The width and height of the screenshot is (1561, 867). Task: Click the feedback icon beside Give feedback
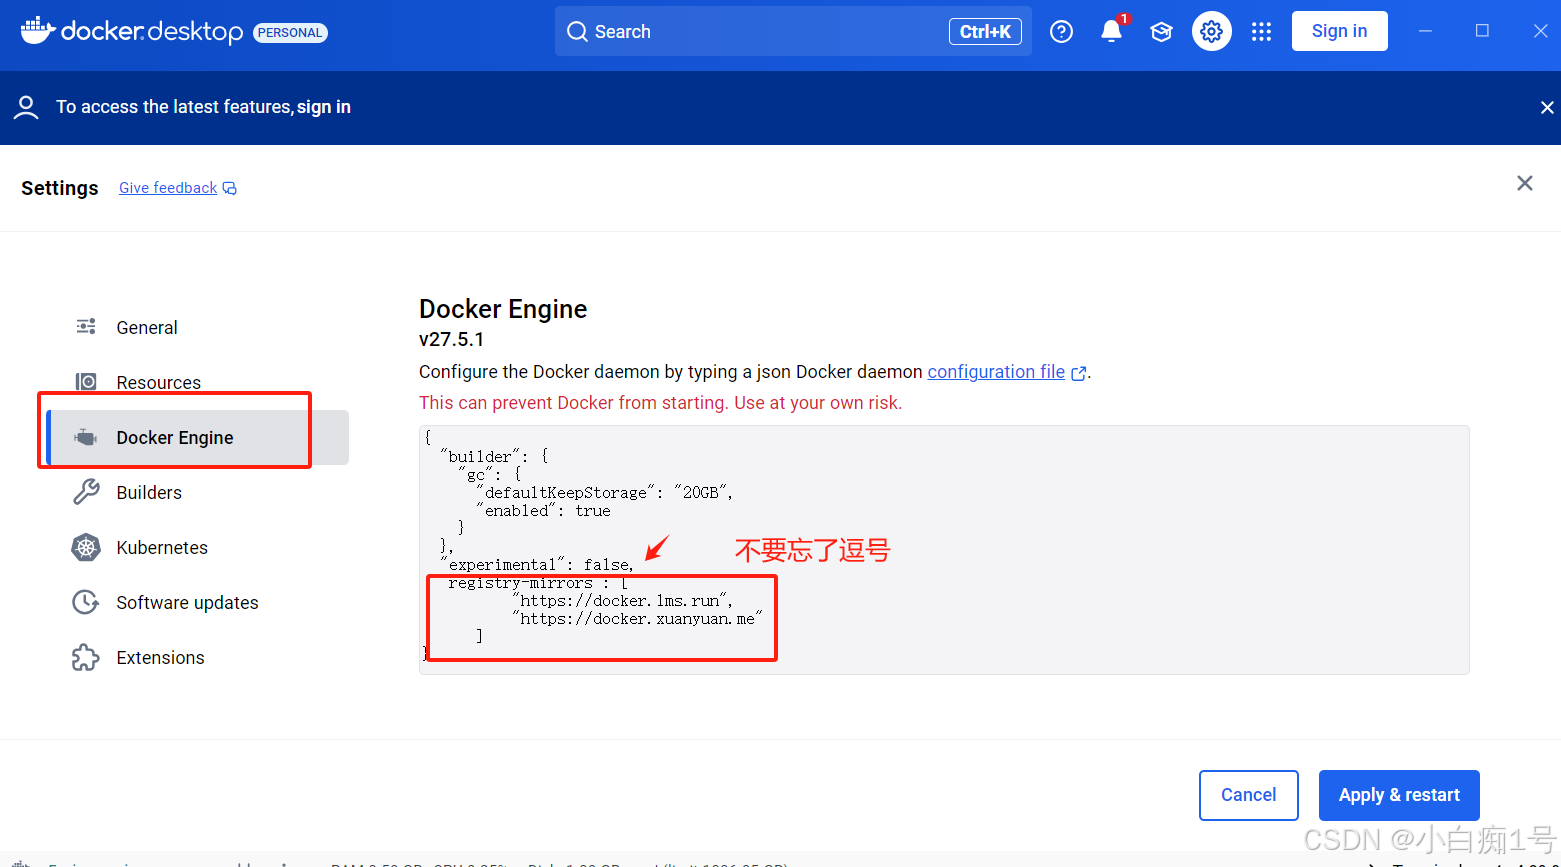pyautogui.click(x=230, y=188)
